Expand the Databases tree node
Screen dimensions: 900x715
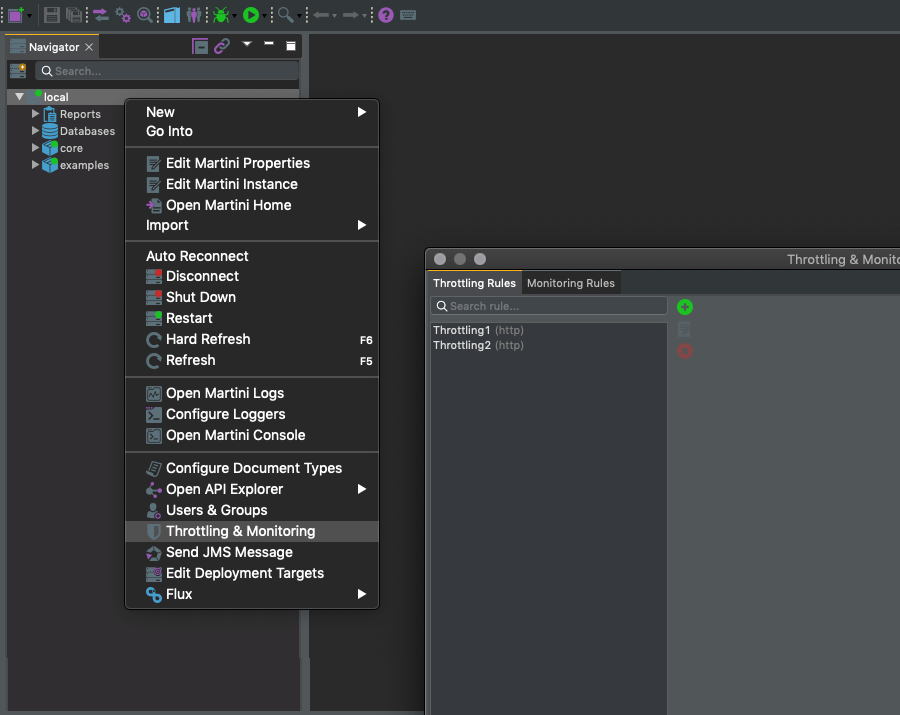pos(36,131)
